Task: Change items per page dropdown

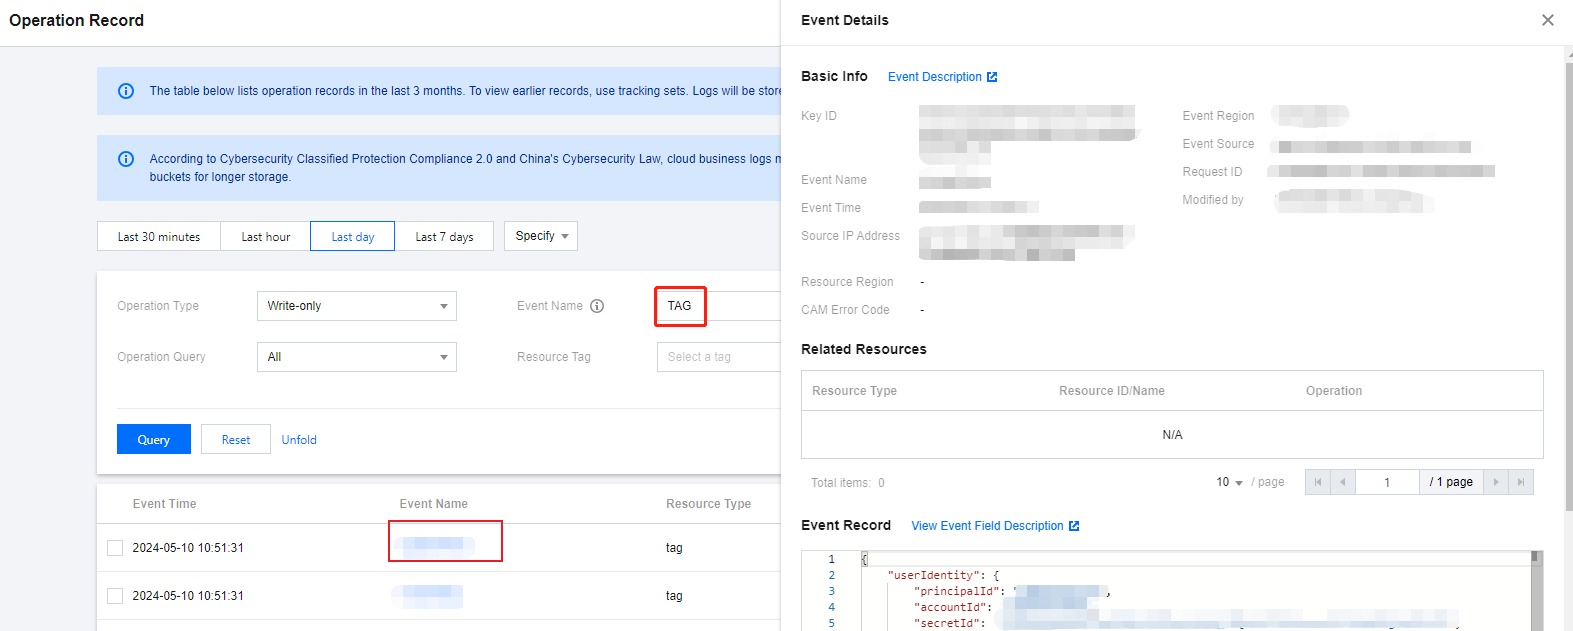Action: coord(1229,482)
